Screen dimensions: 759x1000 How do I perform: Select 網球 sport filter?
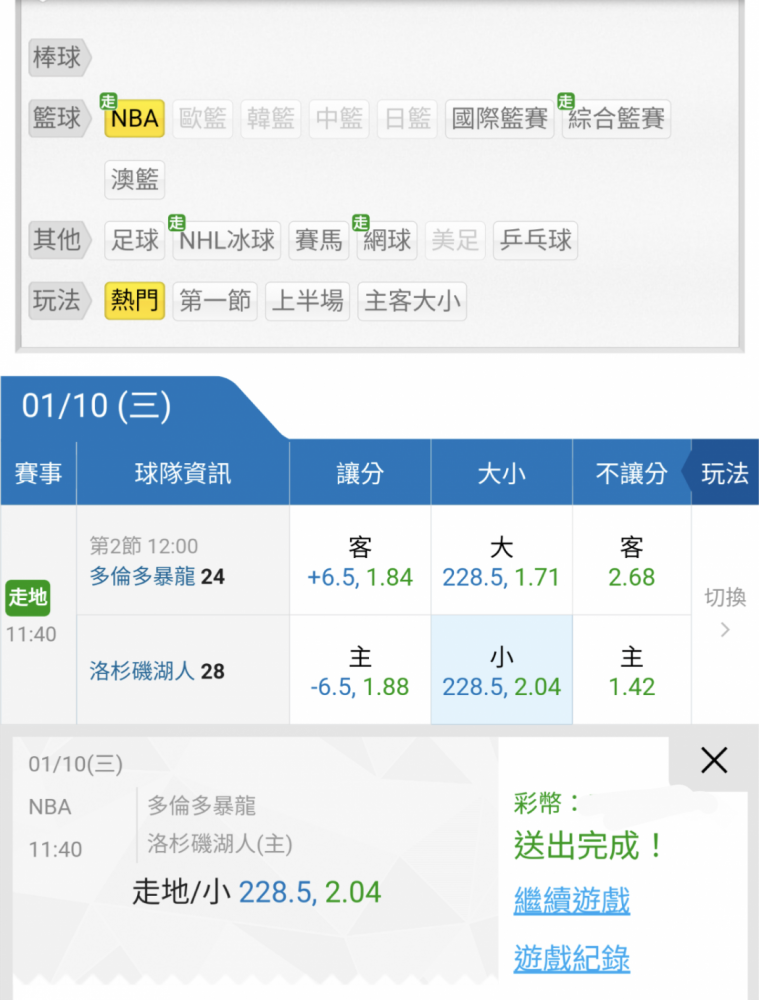point(387,240)
